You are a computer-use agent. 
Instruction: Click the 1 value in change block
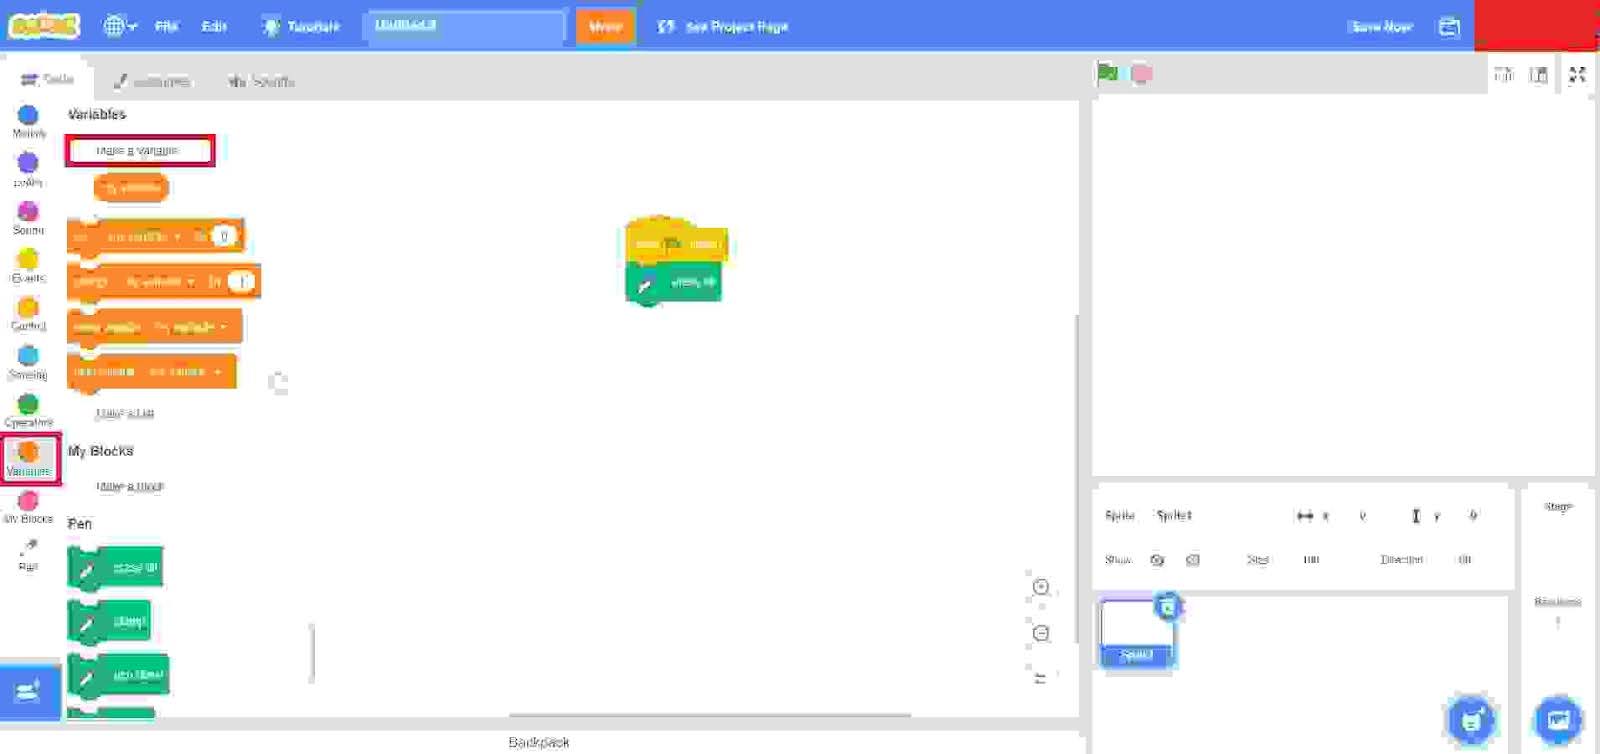241,282
